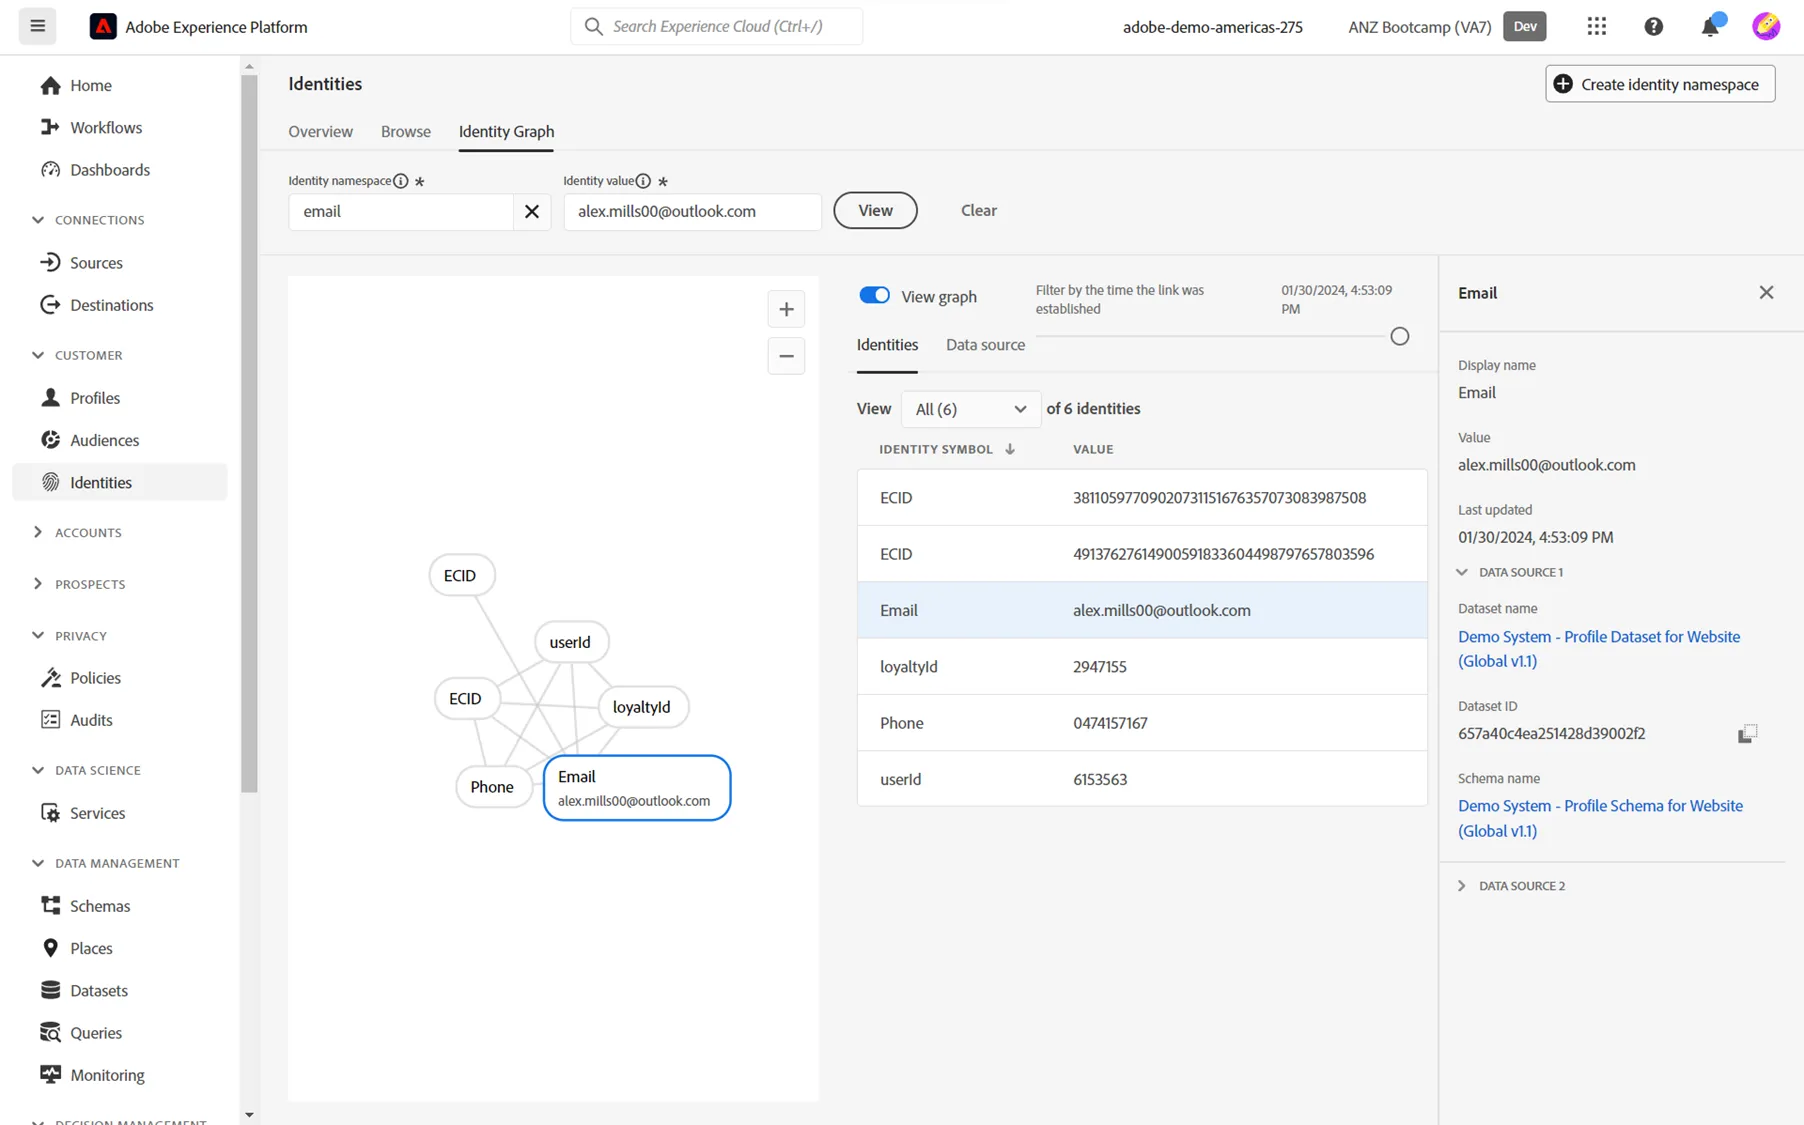Select the Identities tab in results
Screen dimensions: 1804x1125
pos(887,345)
